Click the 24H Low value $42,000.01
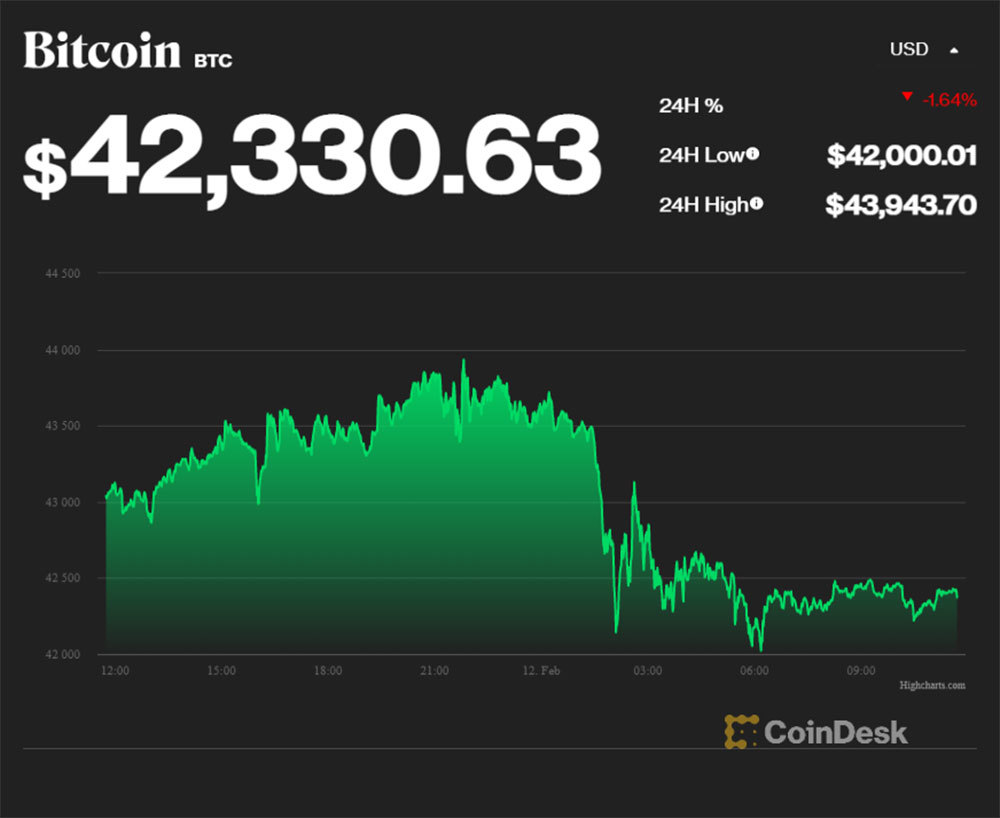 (x=901, y=155)
